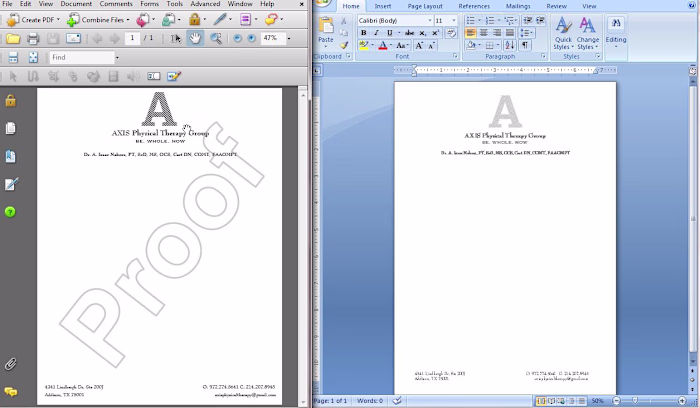
Task: Open the Acrobat zoom percentage dropdown arrow
Action: point(289,38)
